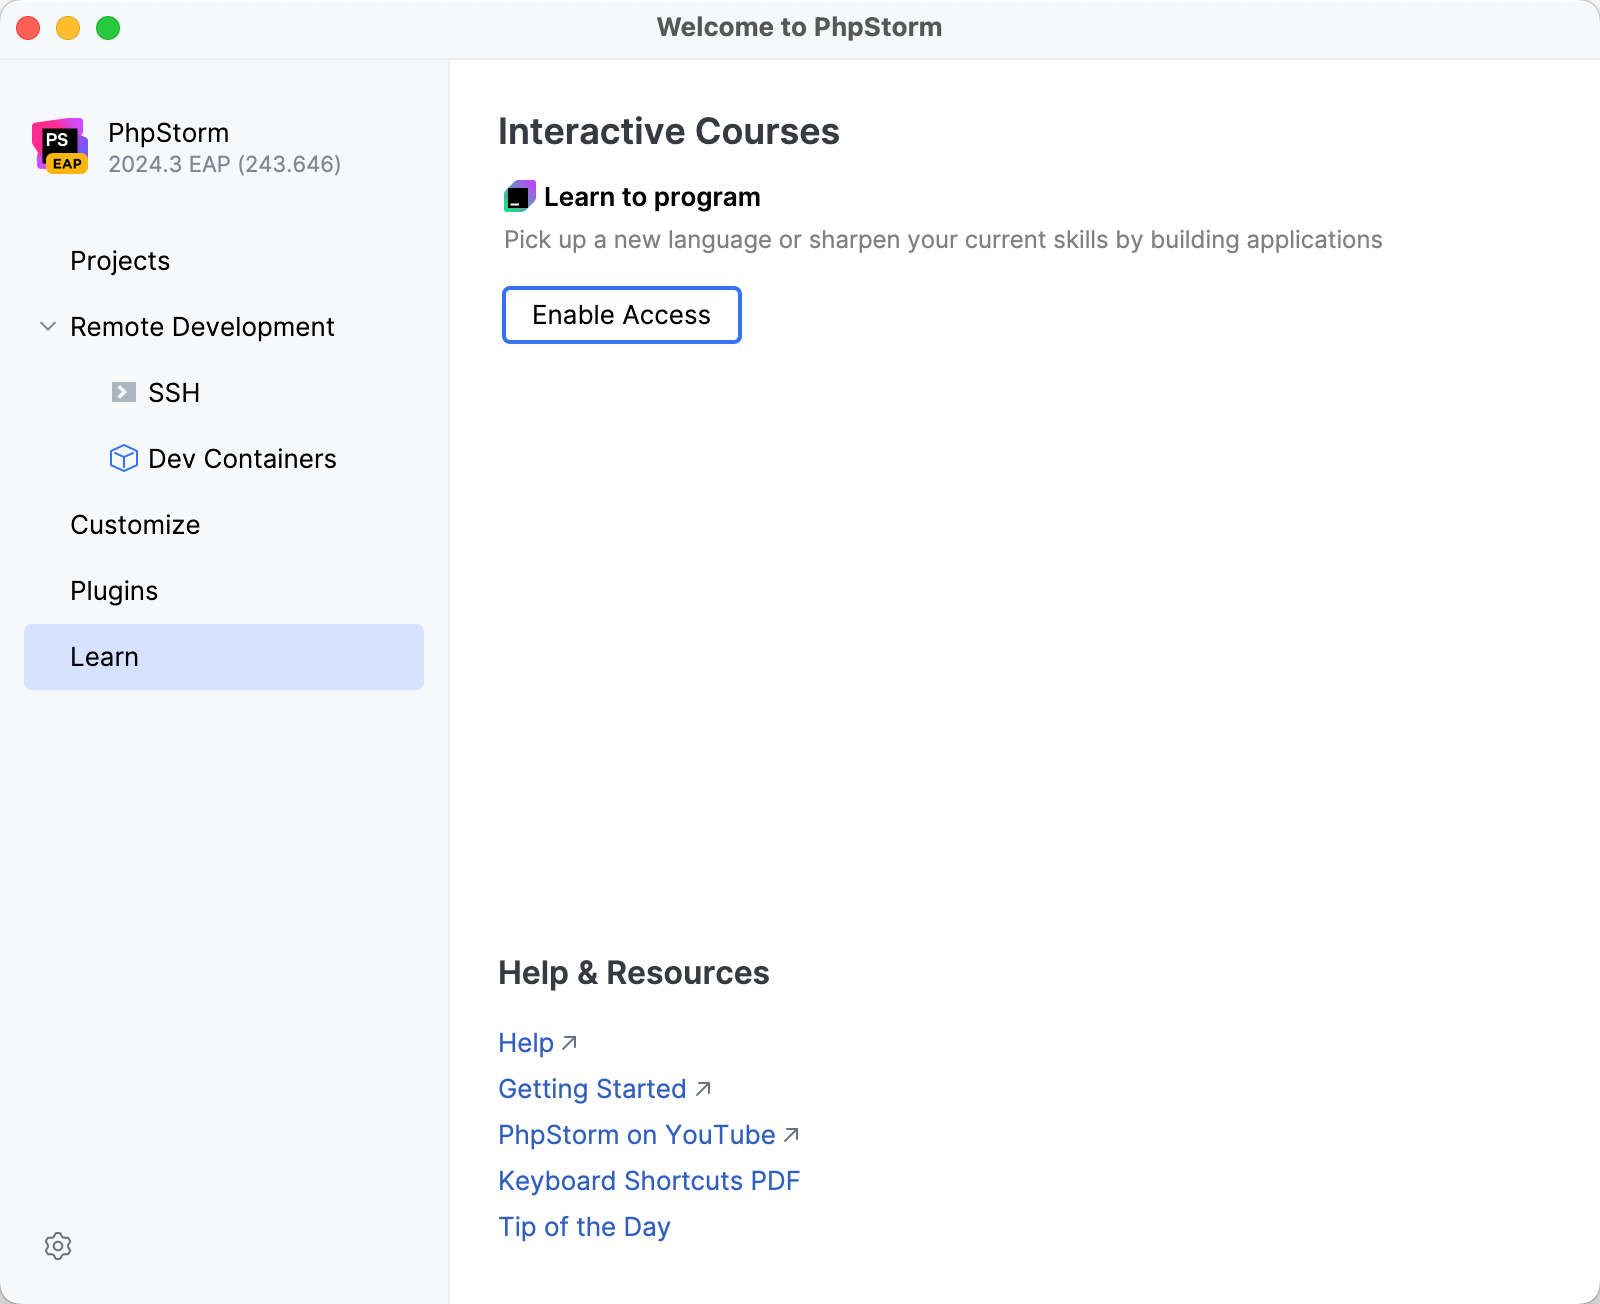Switch to the Plugins section
Screen dimensions: 1600x1304
click(114, 590)
